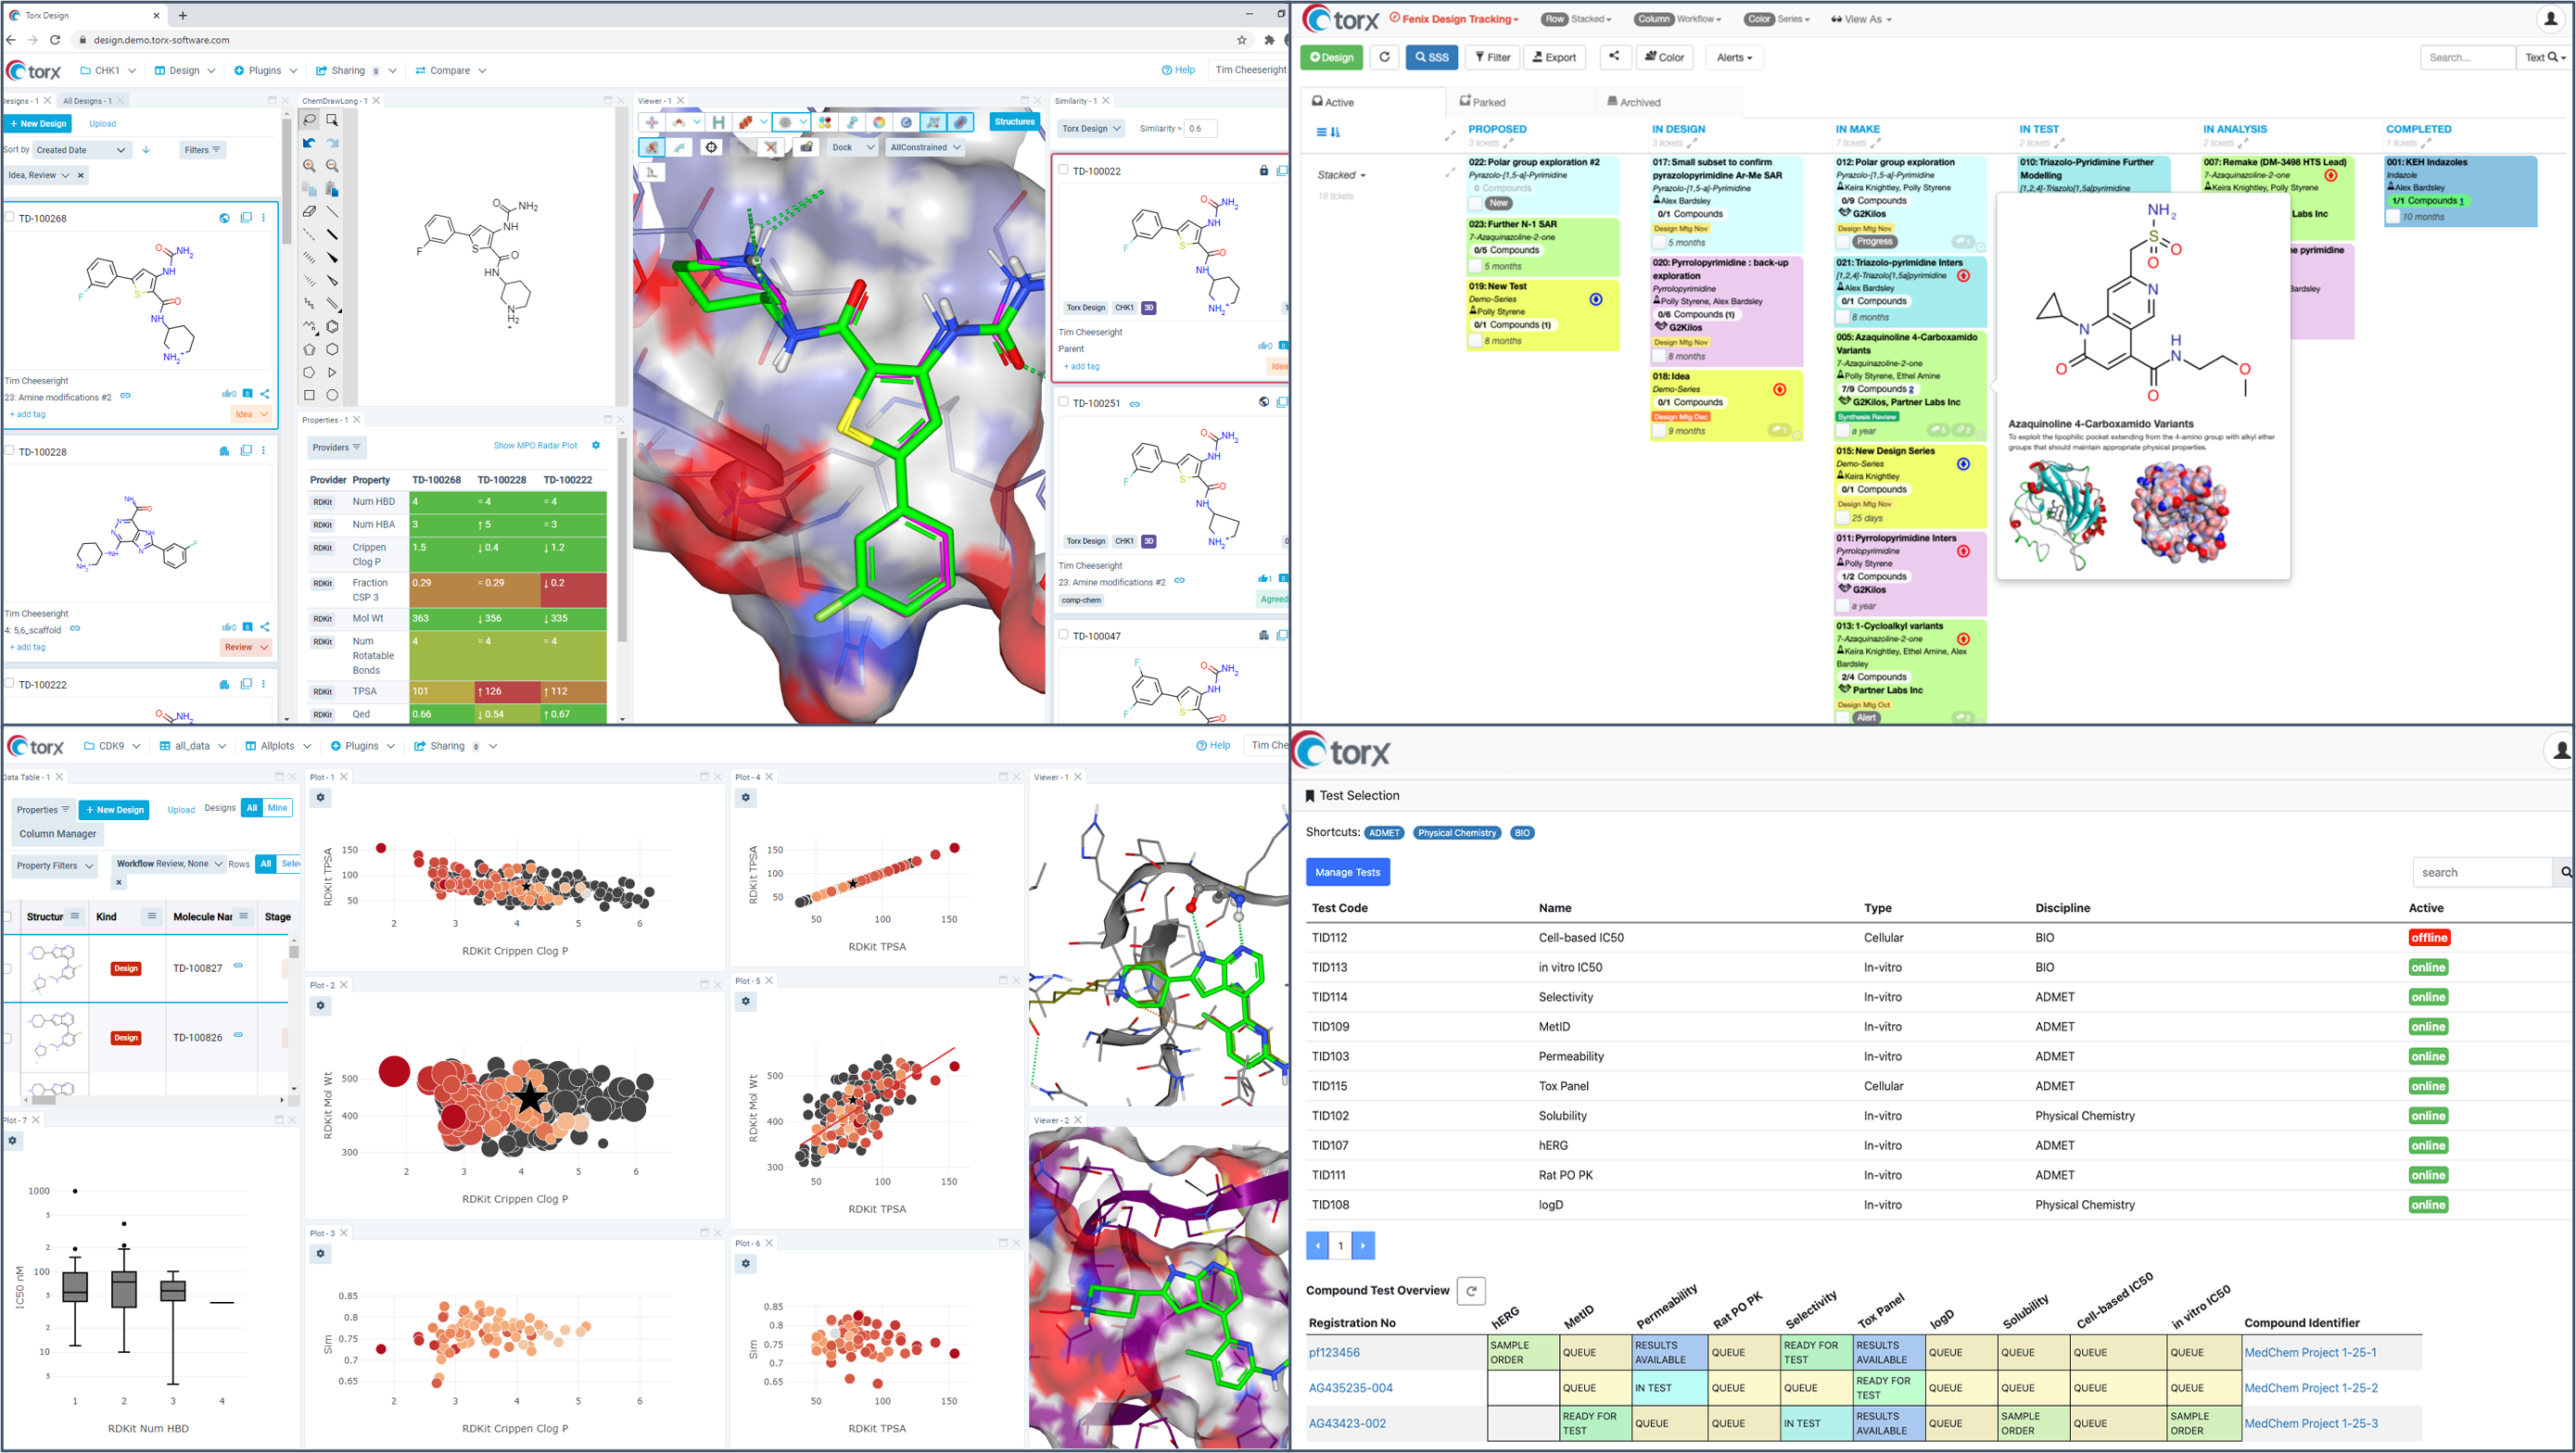The image size is (2576, 1453).
Task: Select the lasso tool in ChemDraw panel
Action: [x=309, y=120]
